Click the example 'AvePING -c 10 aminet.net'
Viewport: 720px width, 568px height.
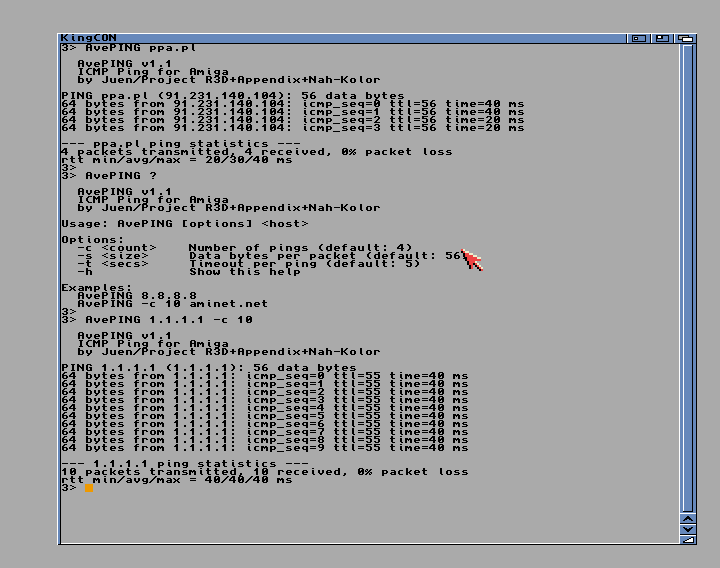(173, 304)
